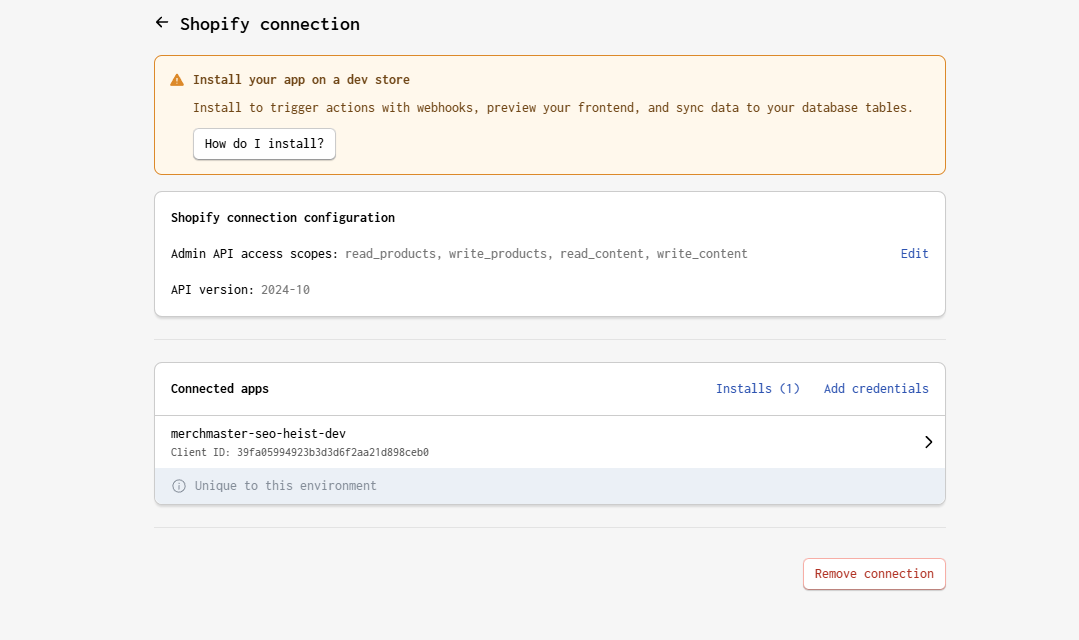This screenshot has height=640, width=1079.
Task: Open the Installs (1) link
Action: pyautogui.click(x=757, y=389)
